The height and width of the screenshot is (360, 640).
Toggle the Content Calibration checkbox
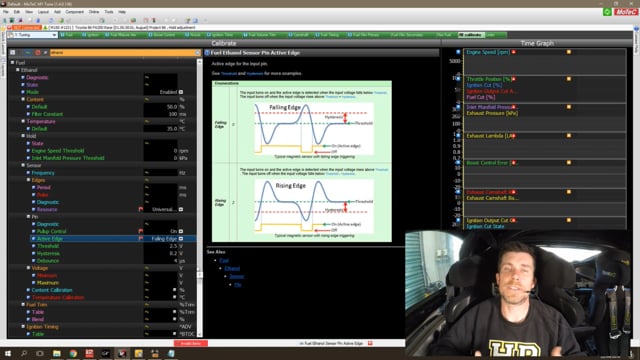[x=175, y=290]
